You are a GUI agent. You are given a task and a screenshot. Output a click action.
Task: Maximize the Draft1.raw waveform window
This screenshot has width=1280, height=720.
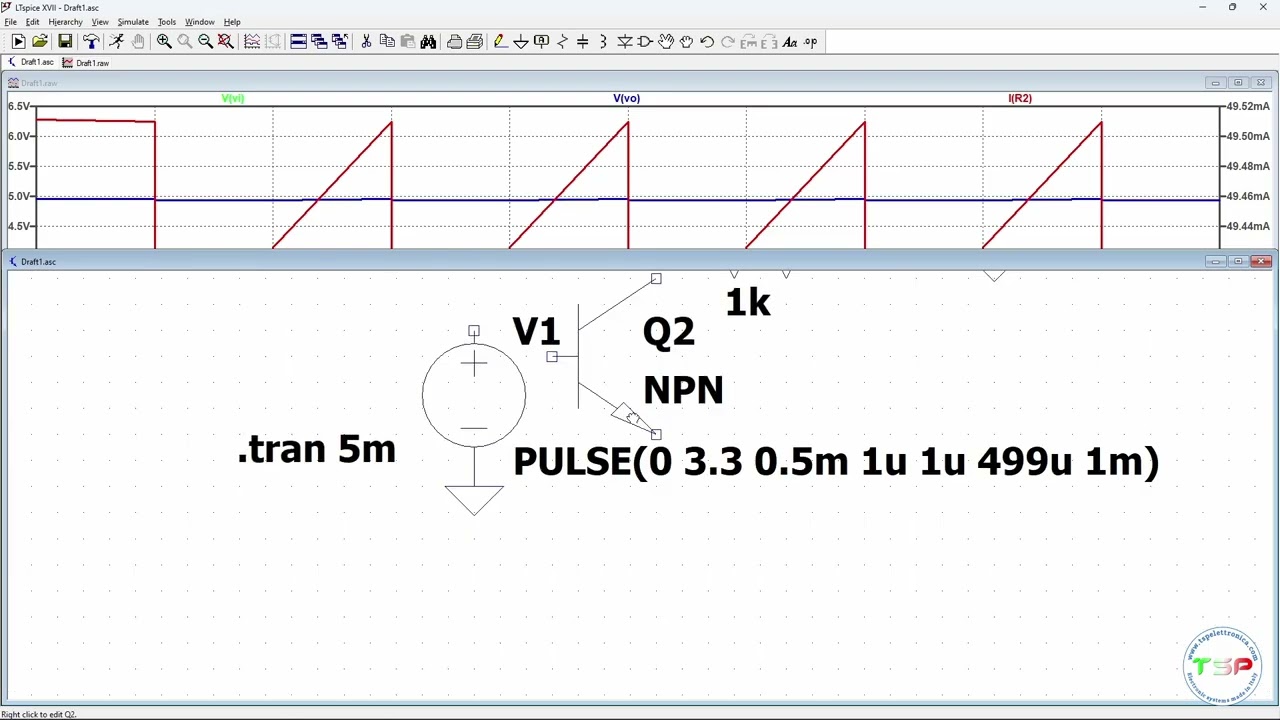1238,83
